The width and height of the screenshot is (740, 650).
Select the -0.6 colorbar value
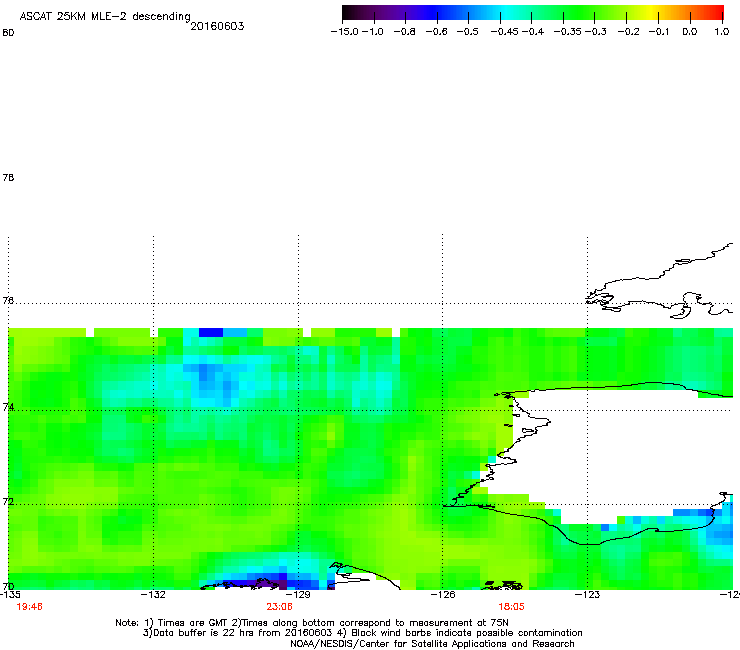436,32
